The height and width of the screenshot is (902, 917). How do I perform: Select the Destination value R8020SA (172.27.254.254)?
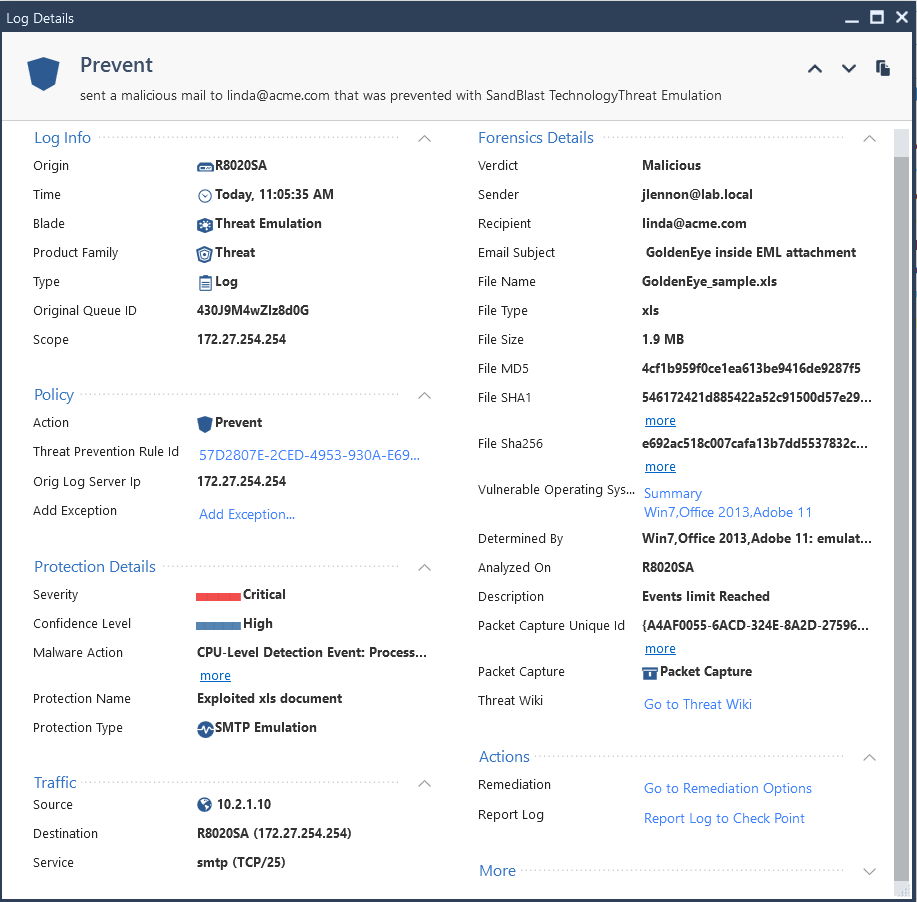coord(274,834)
